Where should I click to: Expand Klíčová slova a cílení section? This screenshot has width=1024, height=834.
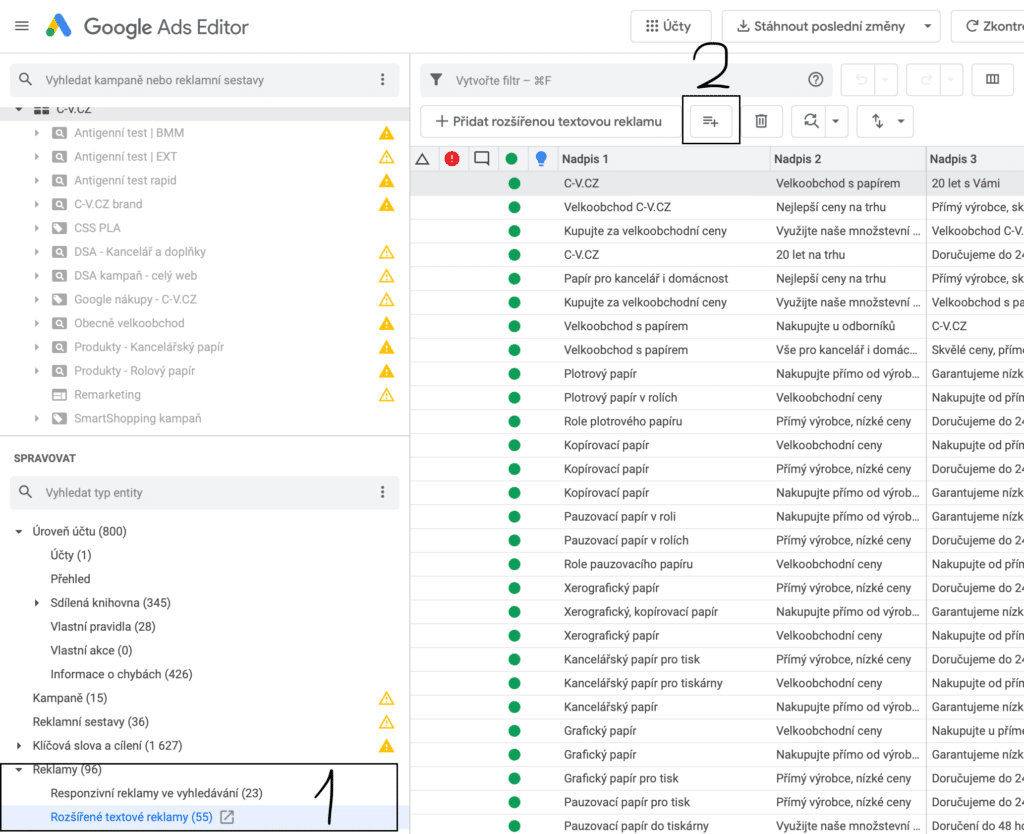click(19, 746)
